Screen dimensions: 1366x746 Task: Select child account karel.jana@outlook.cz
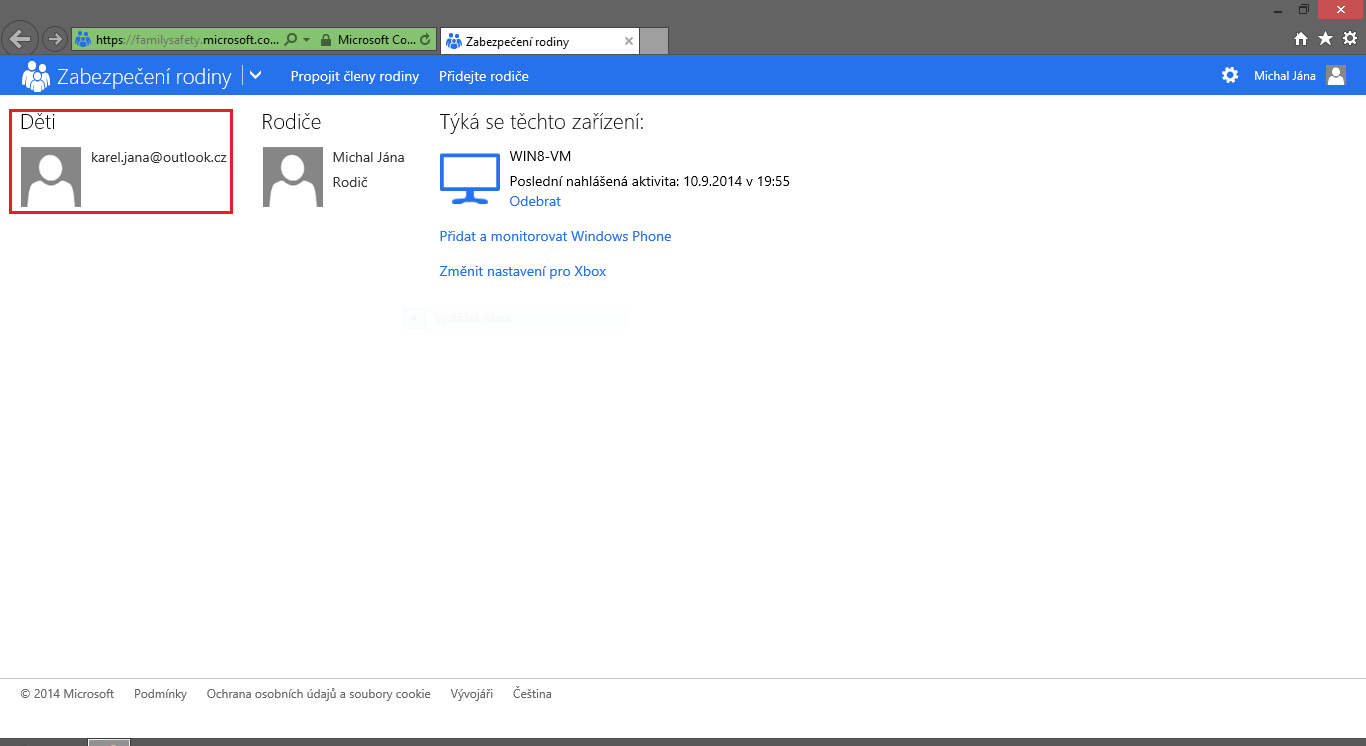tap(158, 157)
